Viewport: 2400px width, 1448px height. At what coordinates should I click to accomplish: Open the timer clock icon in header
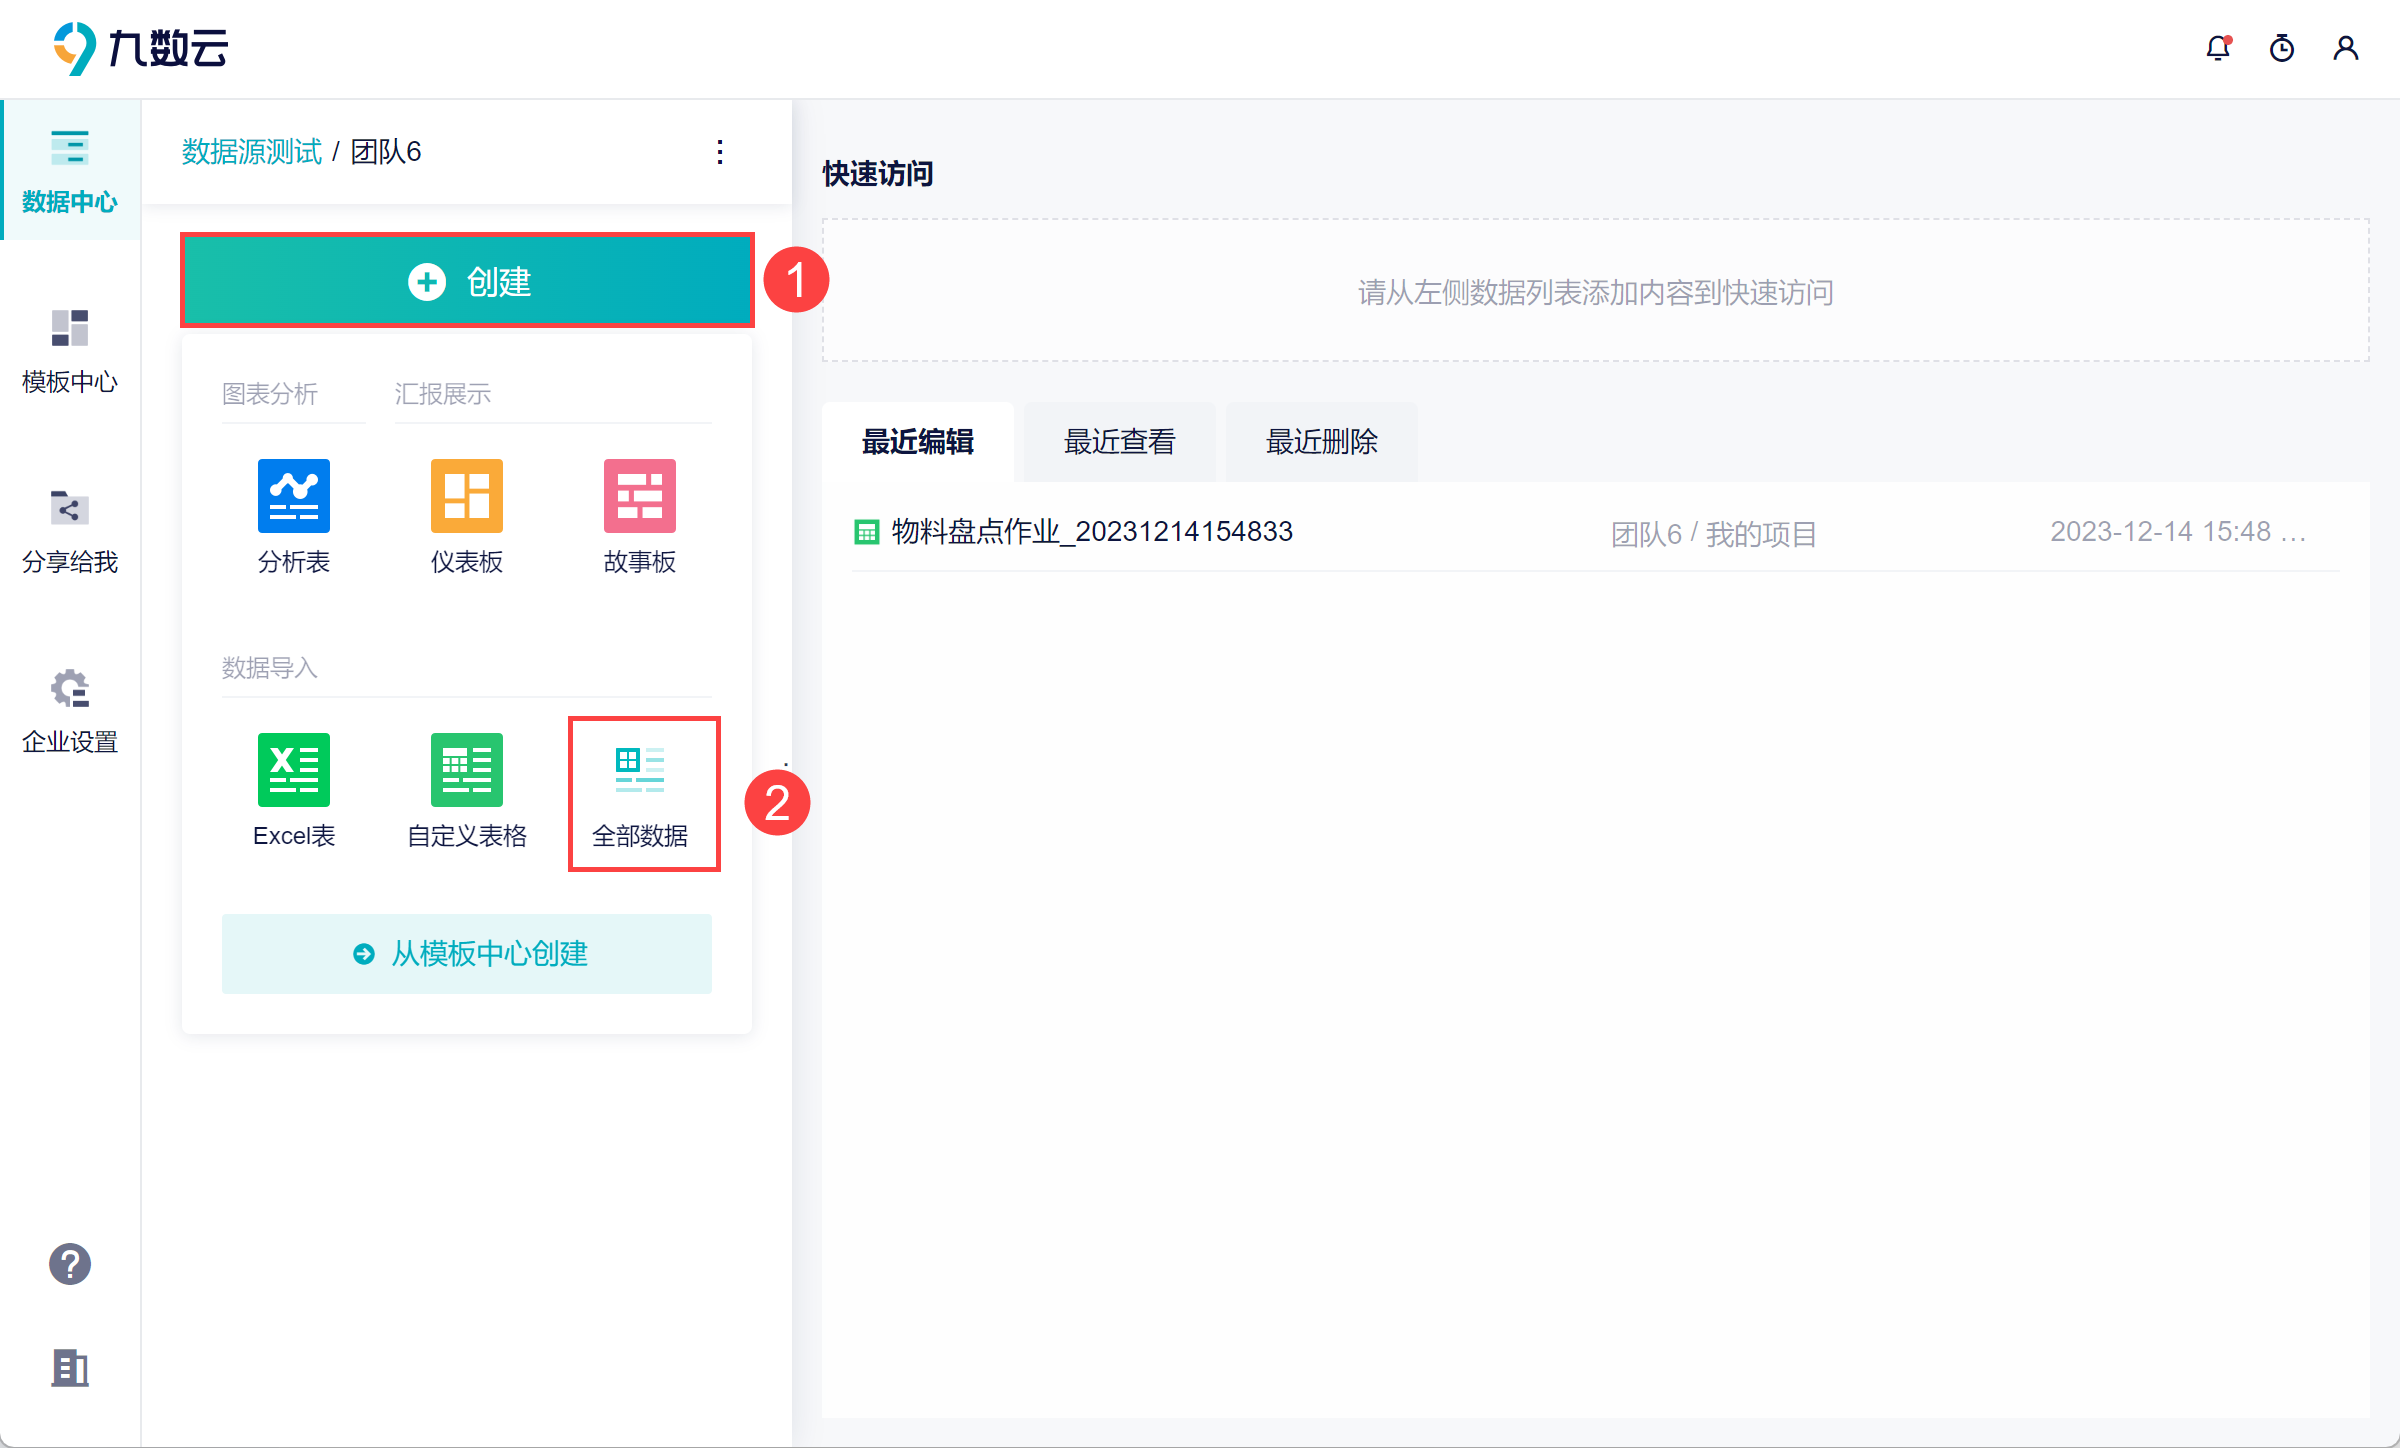[x=2282, y=48]
